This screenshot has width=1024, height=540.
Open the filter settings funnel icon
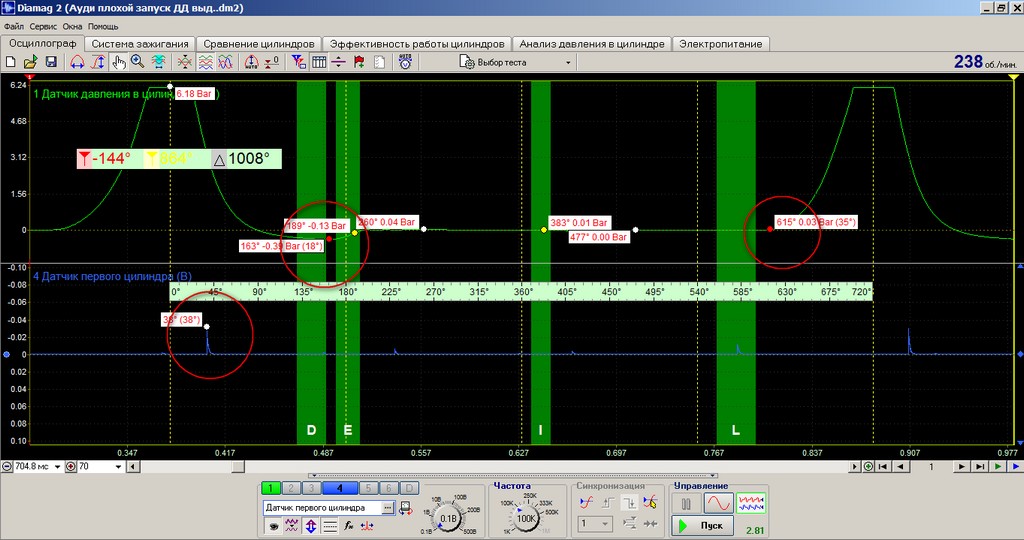[298, 62]
